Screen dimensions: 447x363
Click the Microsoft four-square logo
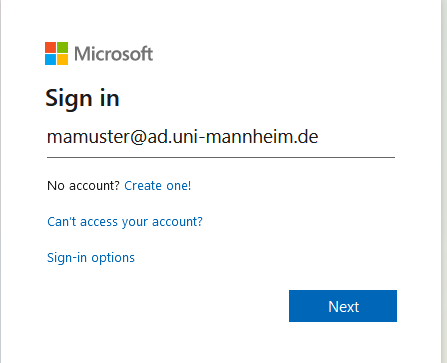[x=56, y=53]
